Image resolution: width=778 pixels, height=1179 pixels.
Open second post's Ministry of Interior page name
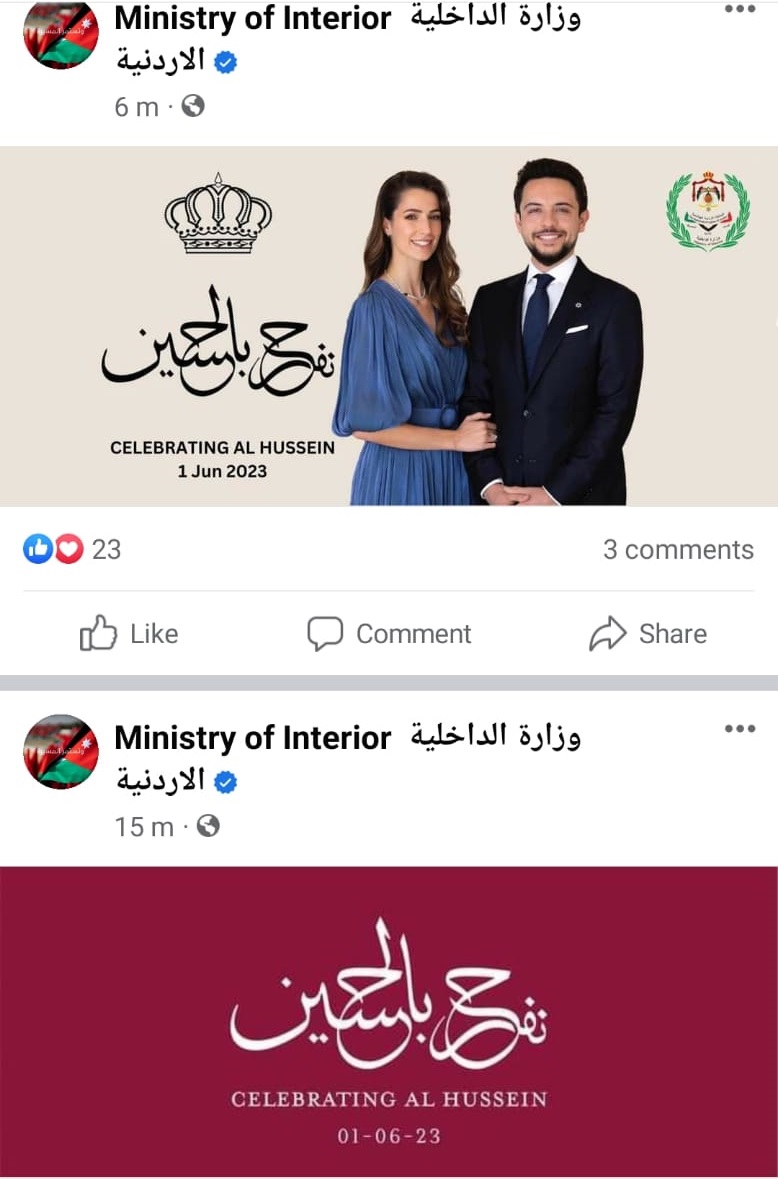tap(253, 738)
